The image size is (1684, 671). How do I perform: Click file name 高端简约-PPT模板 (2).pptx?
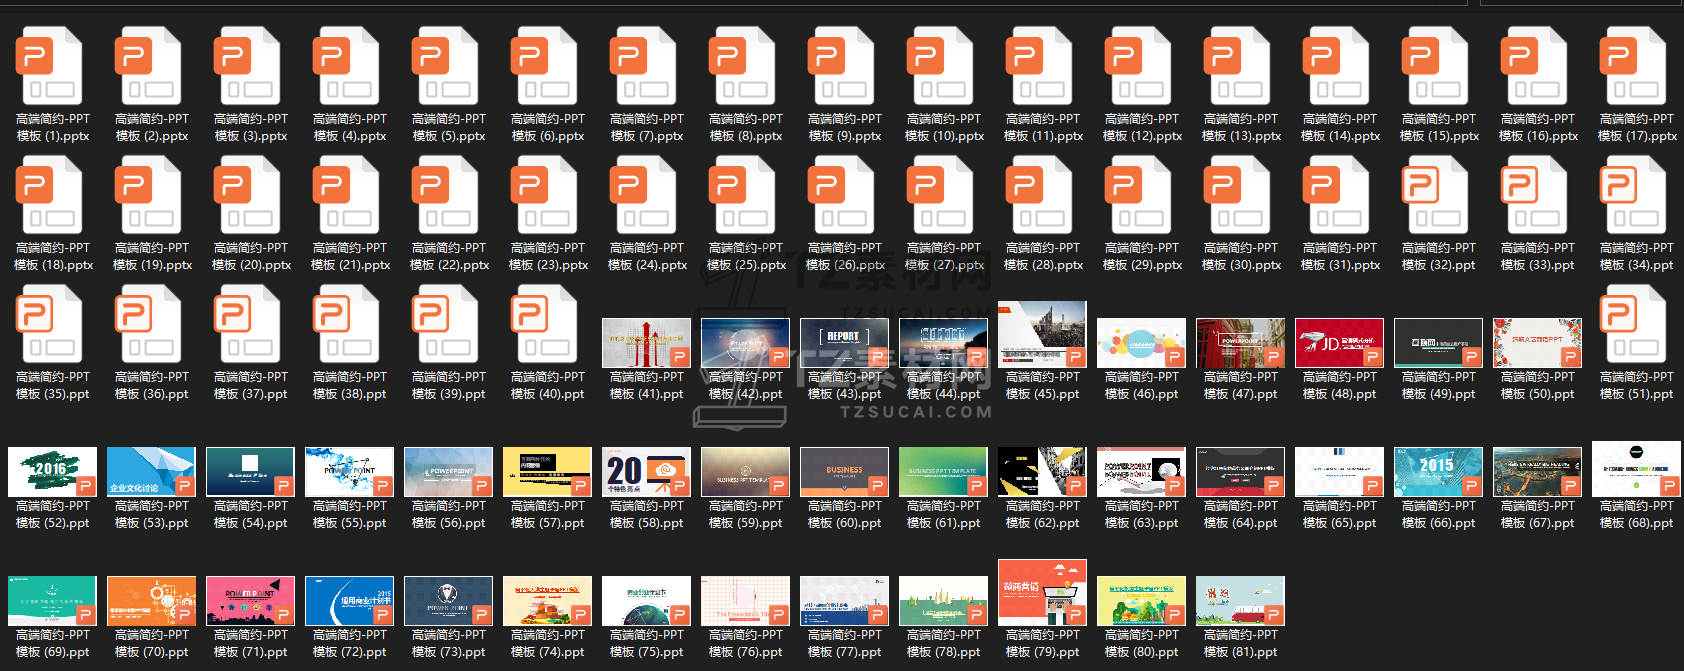click(x=151, y=127)
